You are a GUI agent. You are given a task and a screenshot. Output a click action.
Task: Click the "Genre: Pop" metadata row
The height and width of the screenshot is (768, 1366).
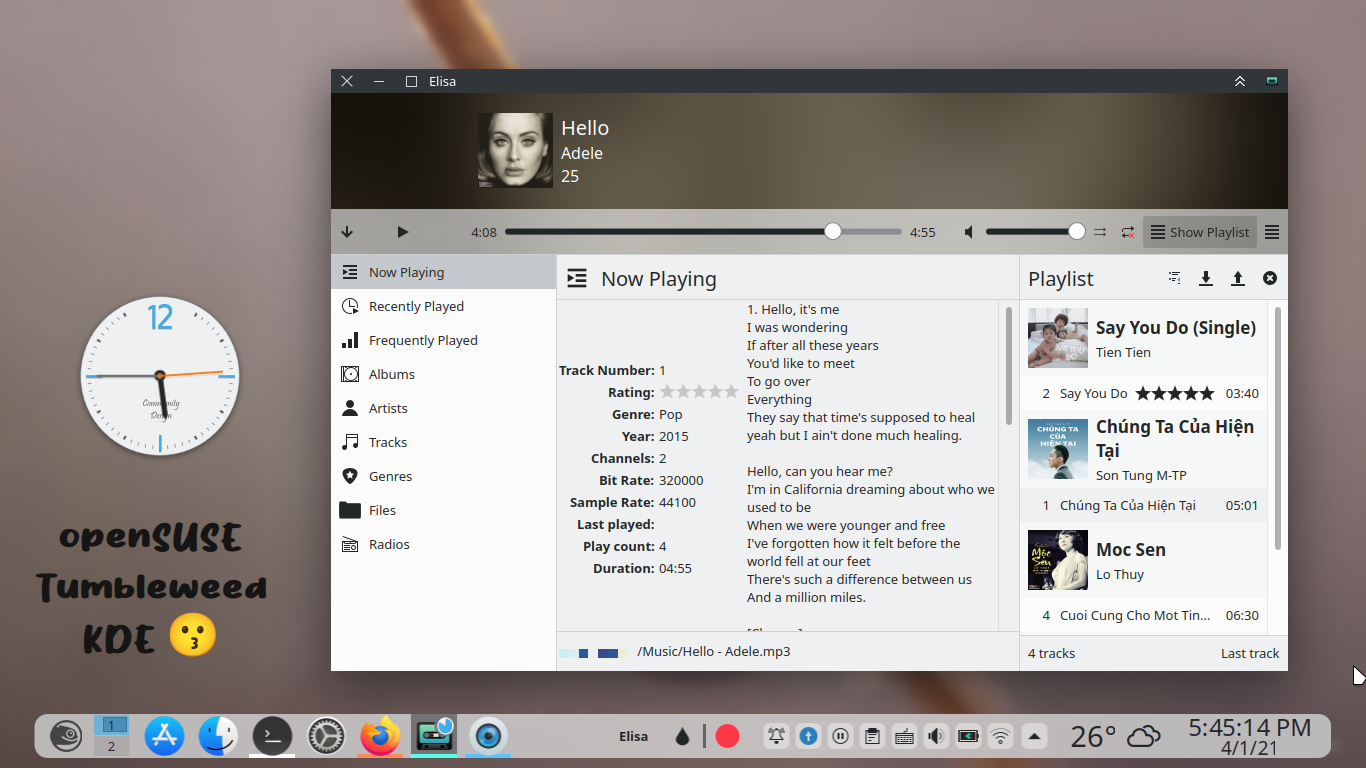pyautogui.click(x=647, y=414)
